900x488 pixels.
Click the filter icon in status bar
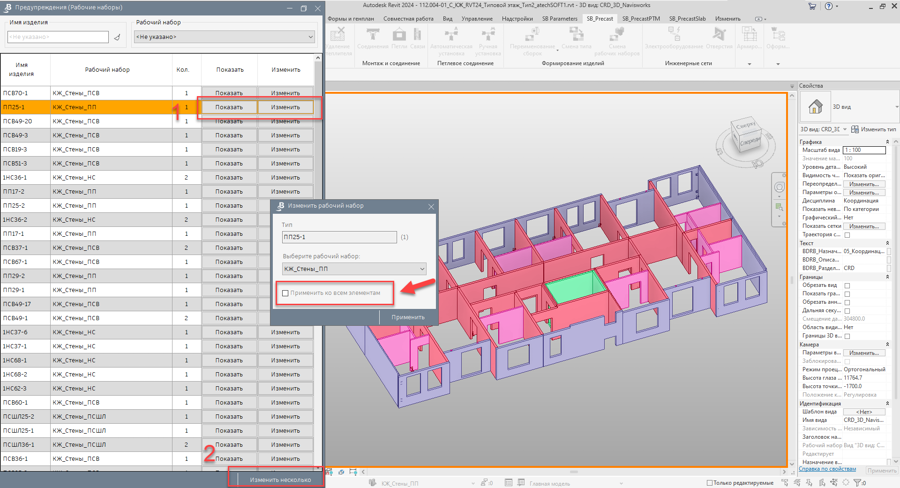click(858, 483)
